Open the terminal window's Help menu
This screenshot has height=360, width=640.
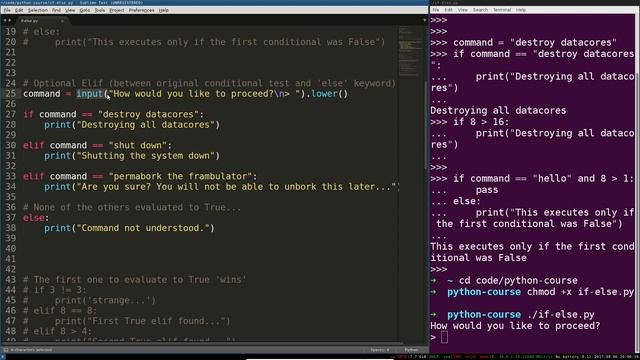(x=521, y=10)
